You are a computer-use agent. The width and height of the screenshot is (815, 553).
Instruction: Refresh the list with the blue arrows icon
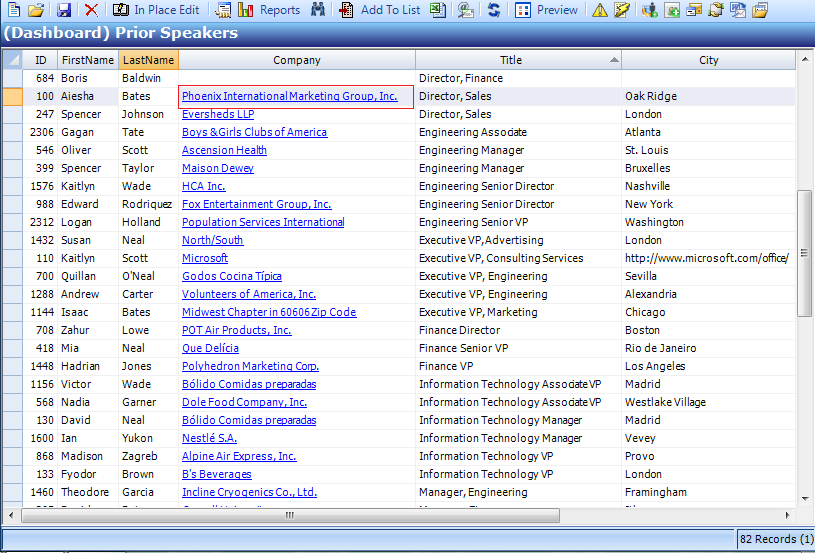point(494,9)
